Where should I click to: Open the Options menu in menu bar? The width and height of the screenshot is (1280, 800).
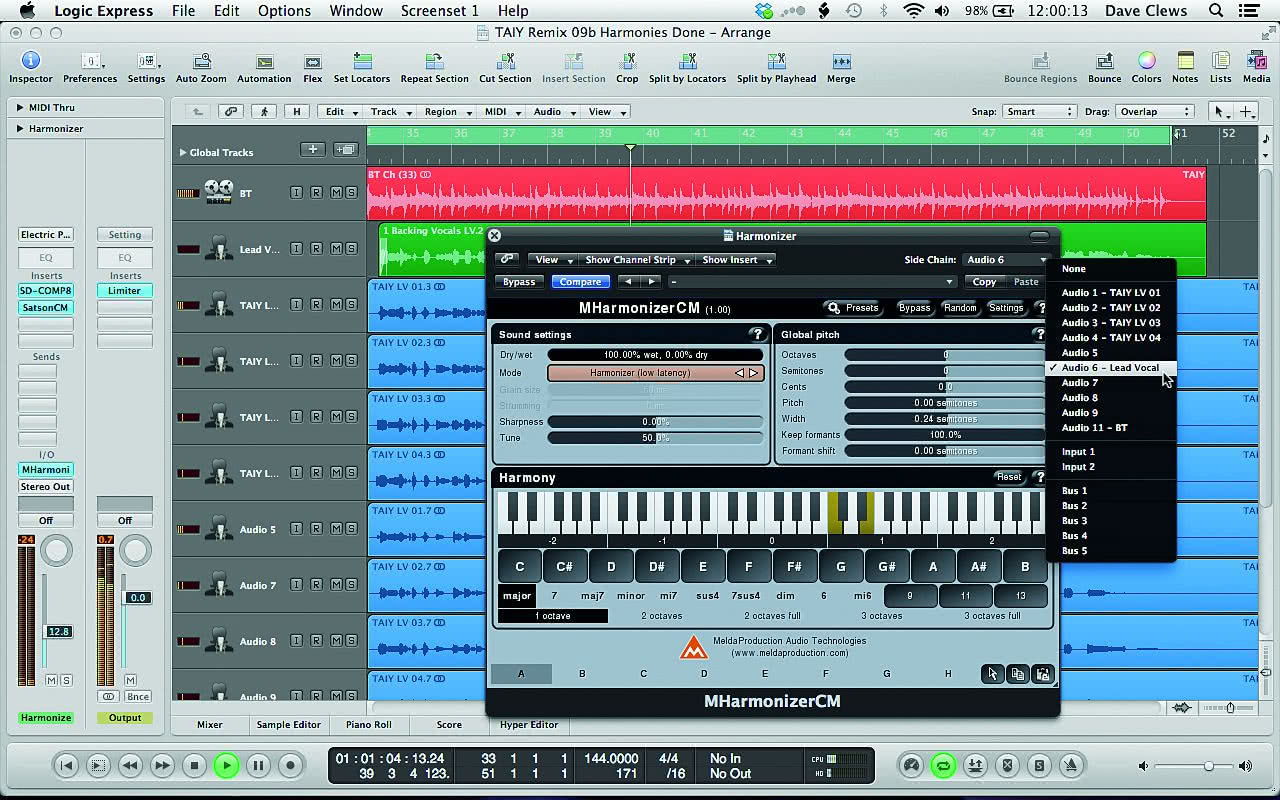tap(284, 11)
